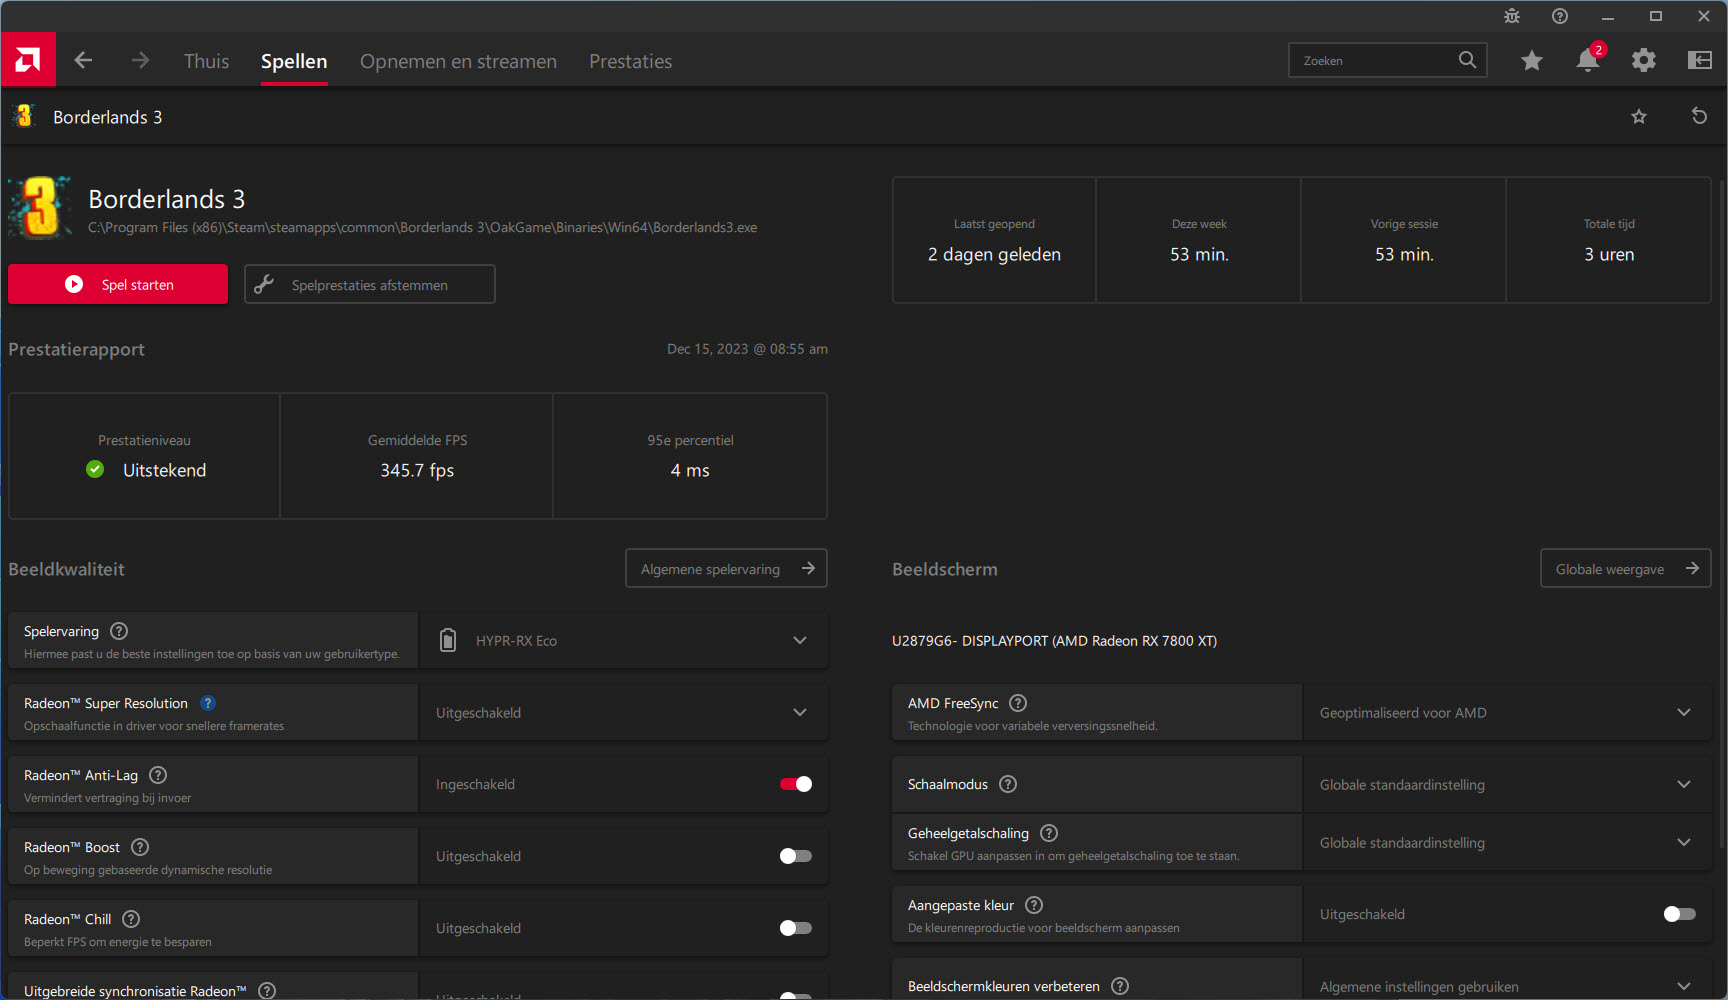The height and width of the screenshot is (1000, 1728).
Task: Click the AMD logo home icon
Action: coord(28,60)
